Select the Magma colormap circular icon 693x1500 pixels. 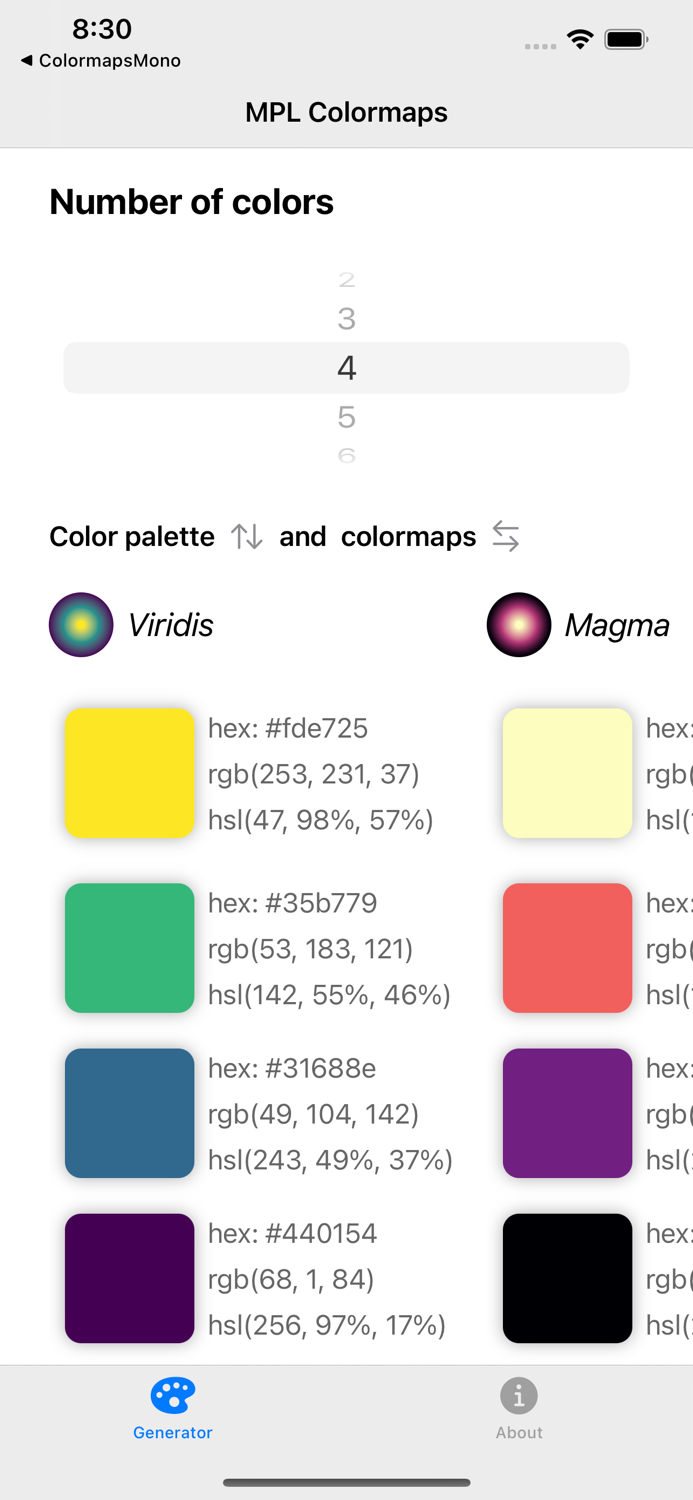click(x=519, y=624)
